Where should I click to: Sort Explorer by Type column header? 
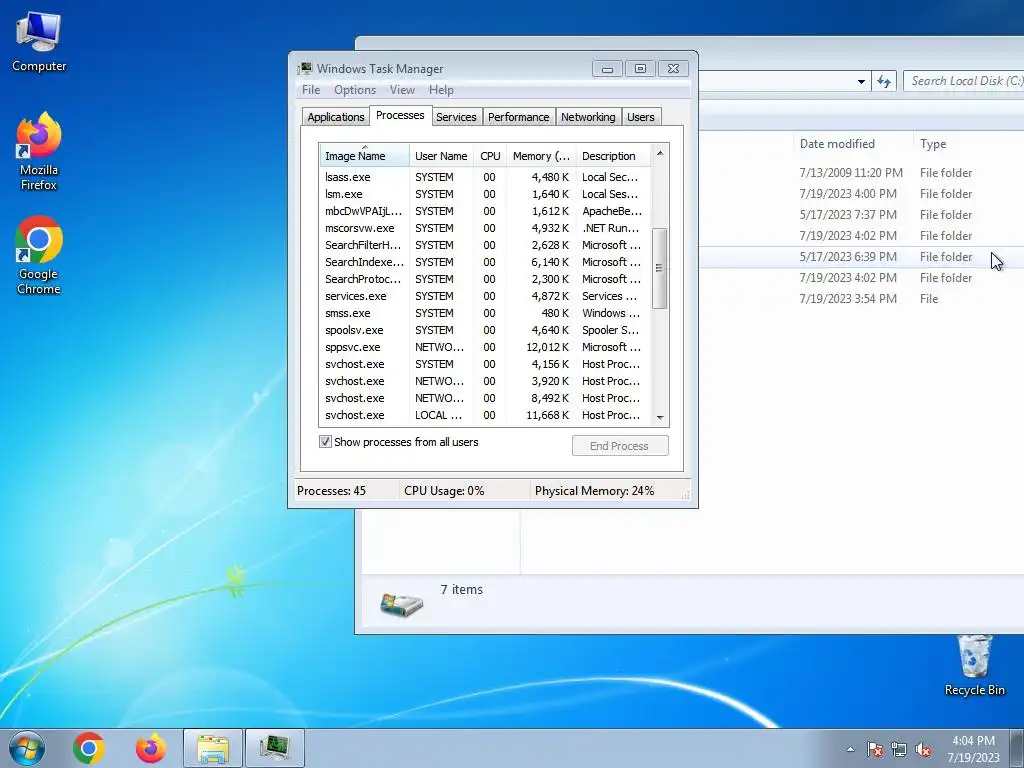967,144
